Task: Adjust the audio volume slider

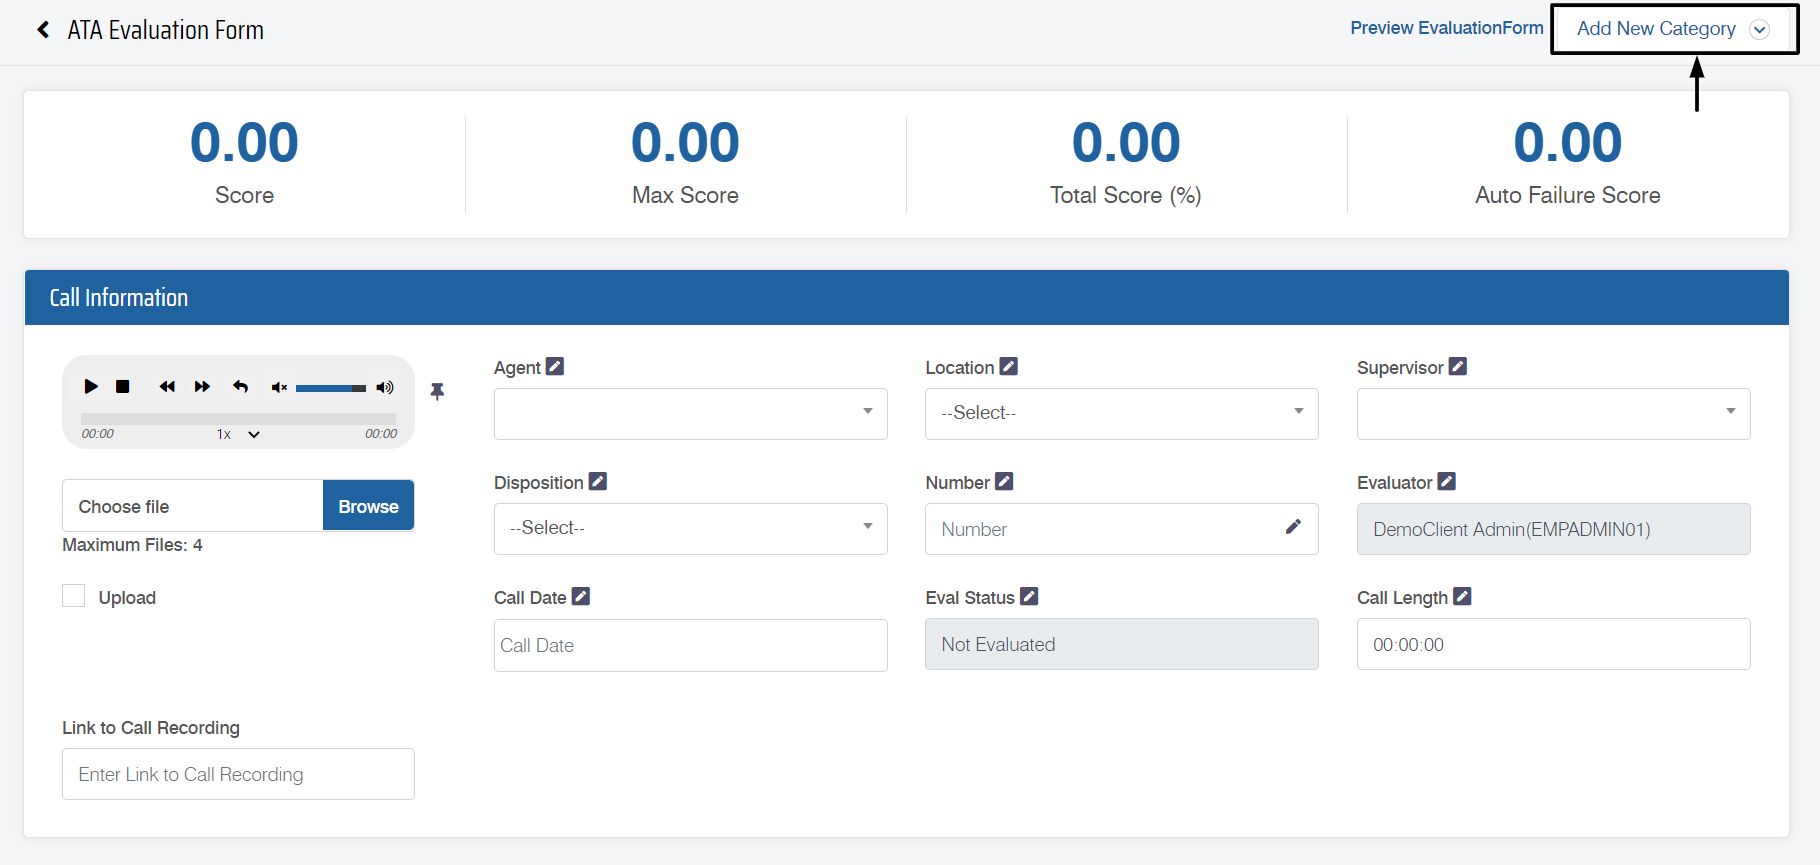Action: click(x=330, y=388)
